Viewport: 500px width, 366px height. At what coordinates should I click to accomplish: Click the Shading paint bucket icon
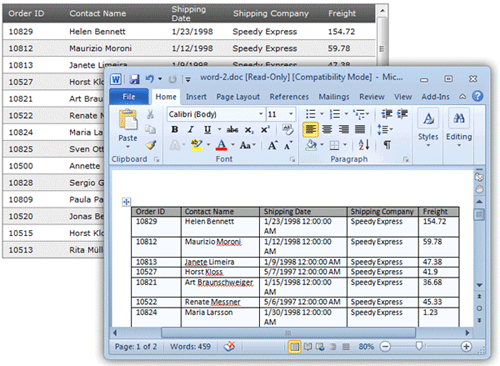click(x=311, y=145)
